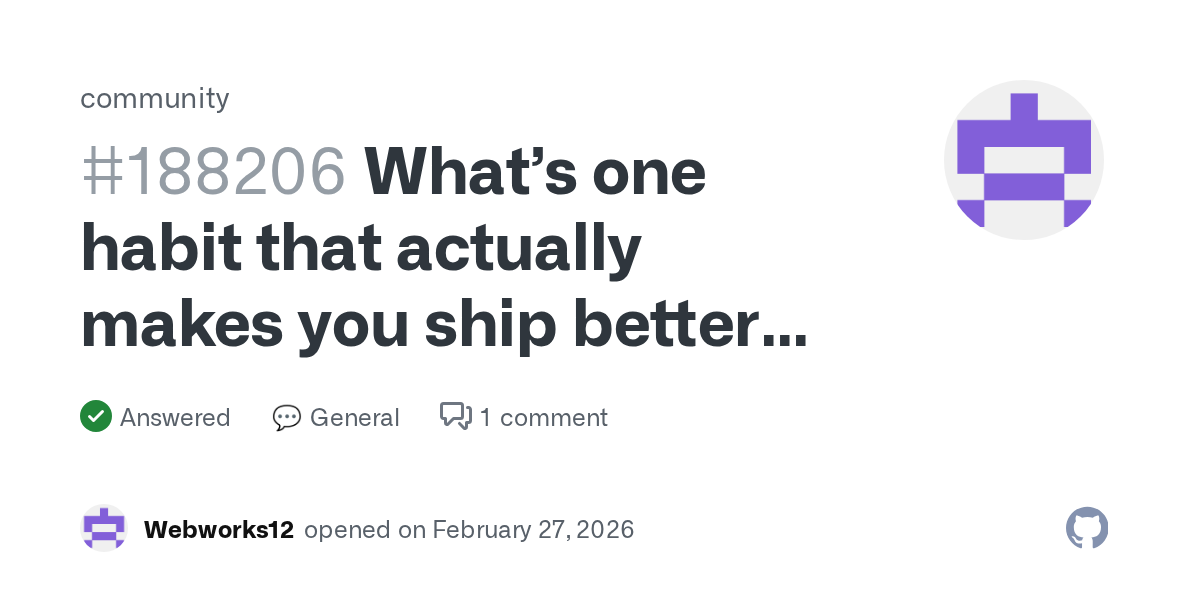
Task: Click the date February 27, 2026
Action: [x=533, y=530]
